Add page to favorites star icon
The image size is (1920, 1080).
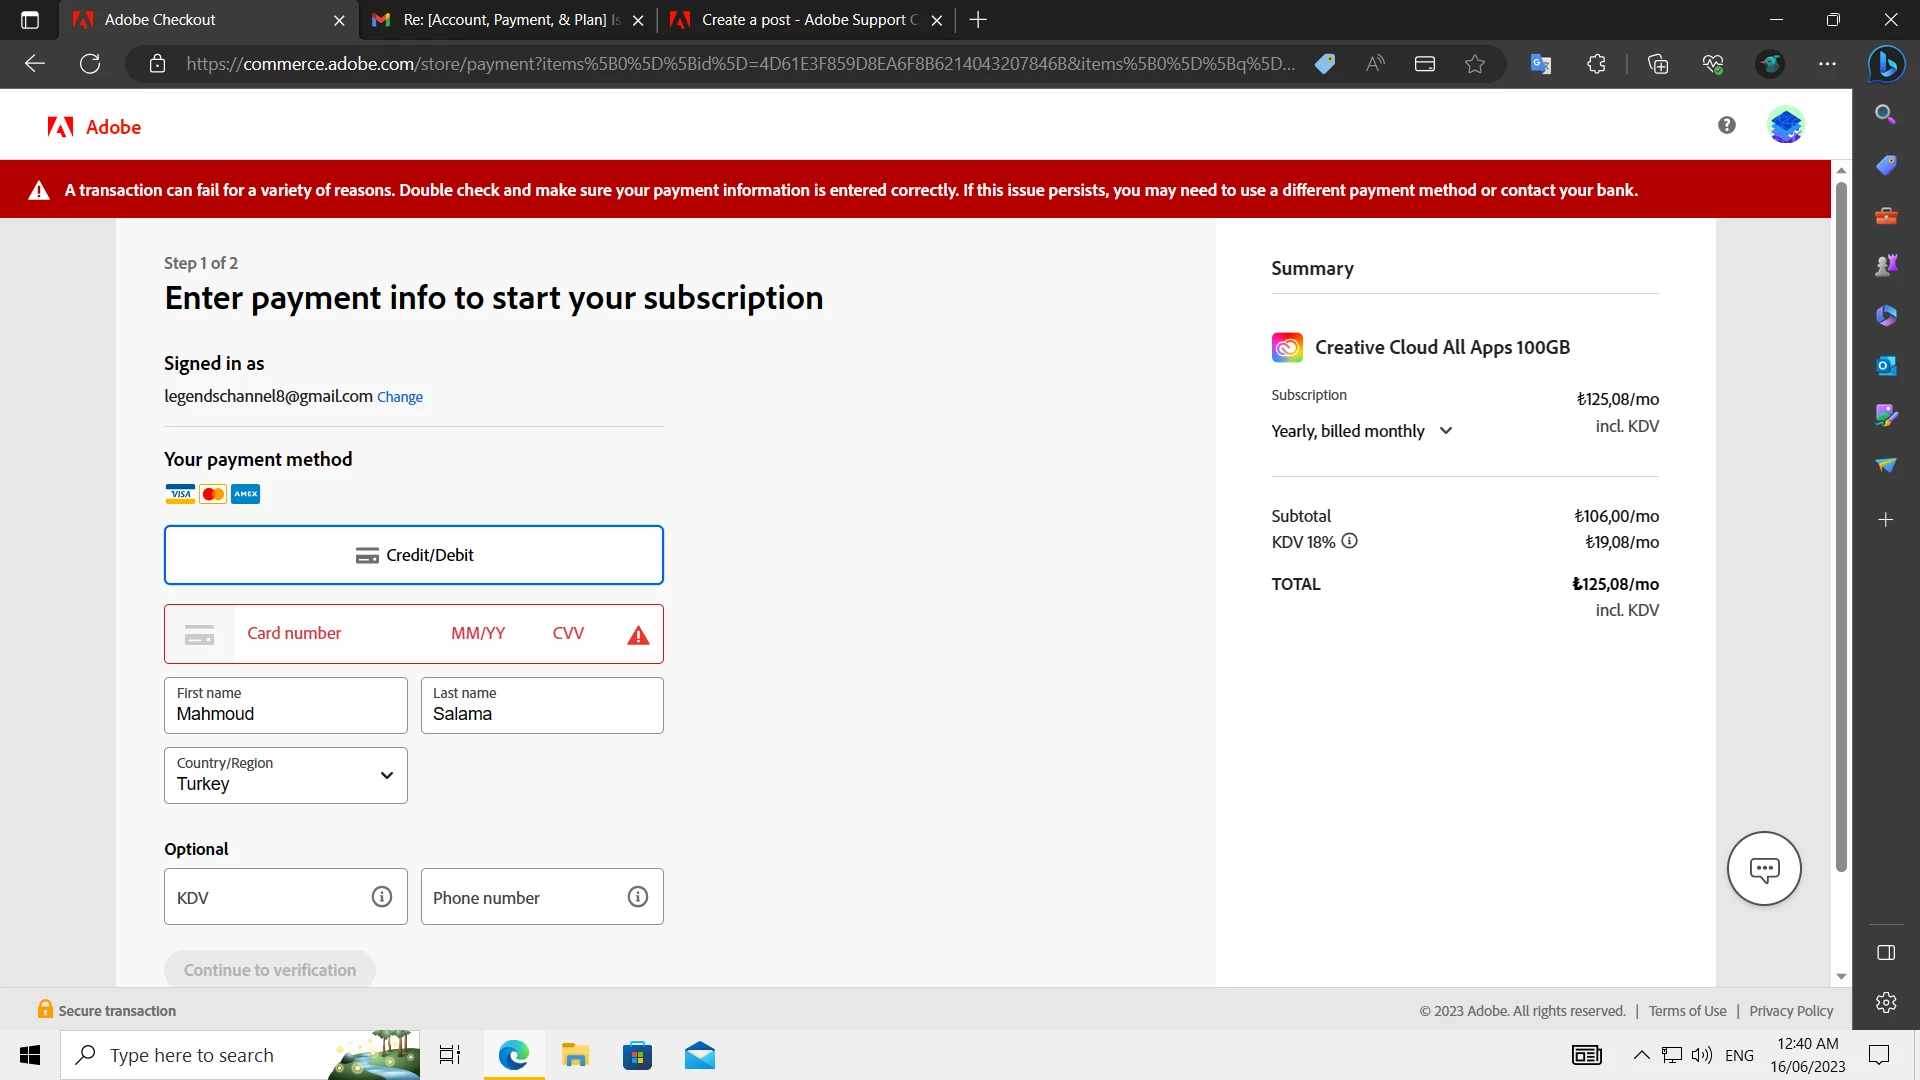tap(1475, 64)
